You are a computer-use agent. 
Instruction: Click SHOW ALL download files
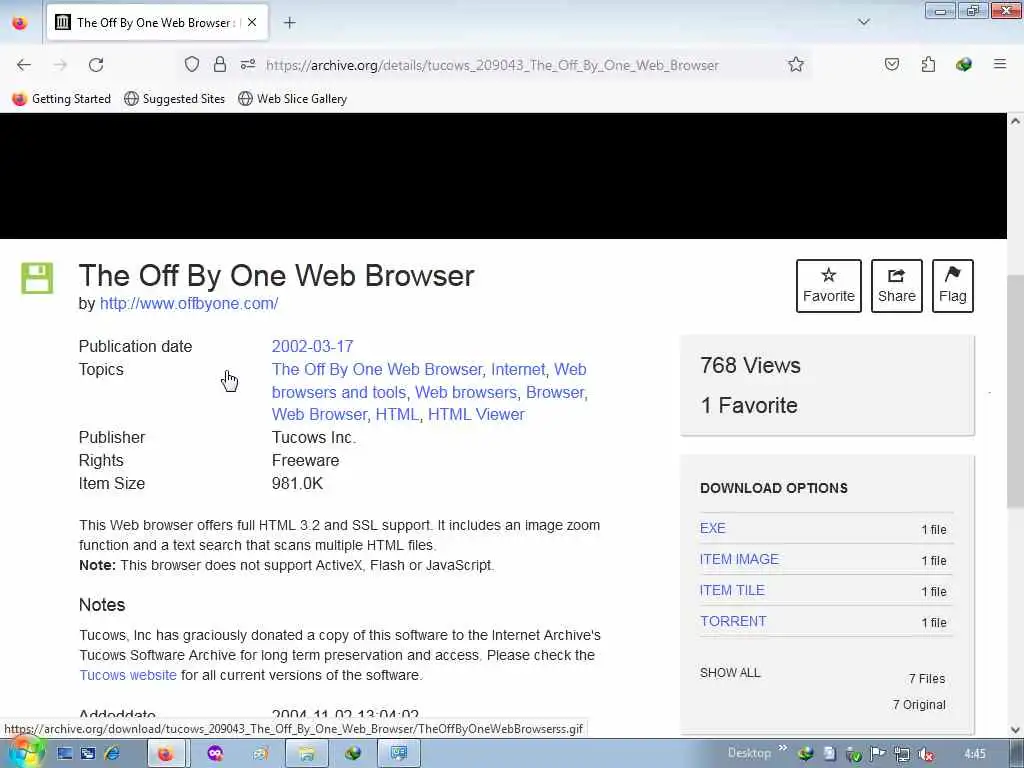click(x=730, y=673)
